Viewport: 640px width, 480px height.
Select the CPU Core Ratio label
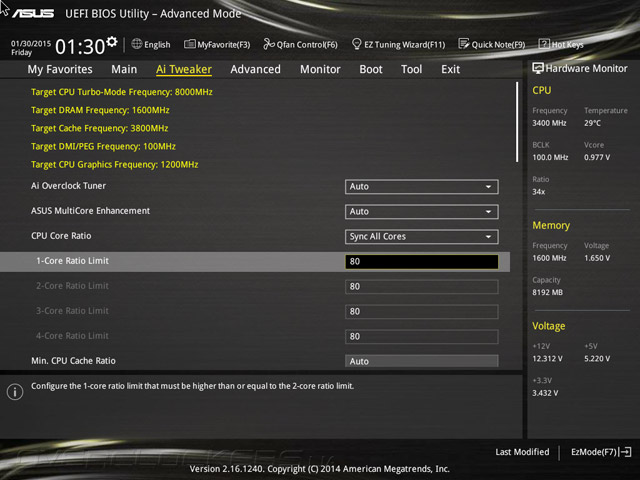(x=61, y=236)
